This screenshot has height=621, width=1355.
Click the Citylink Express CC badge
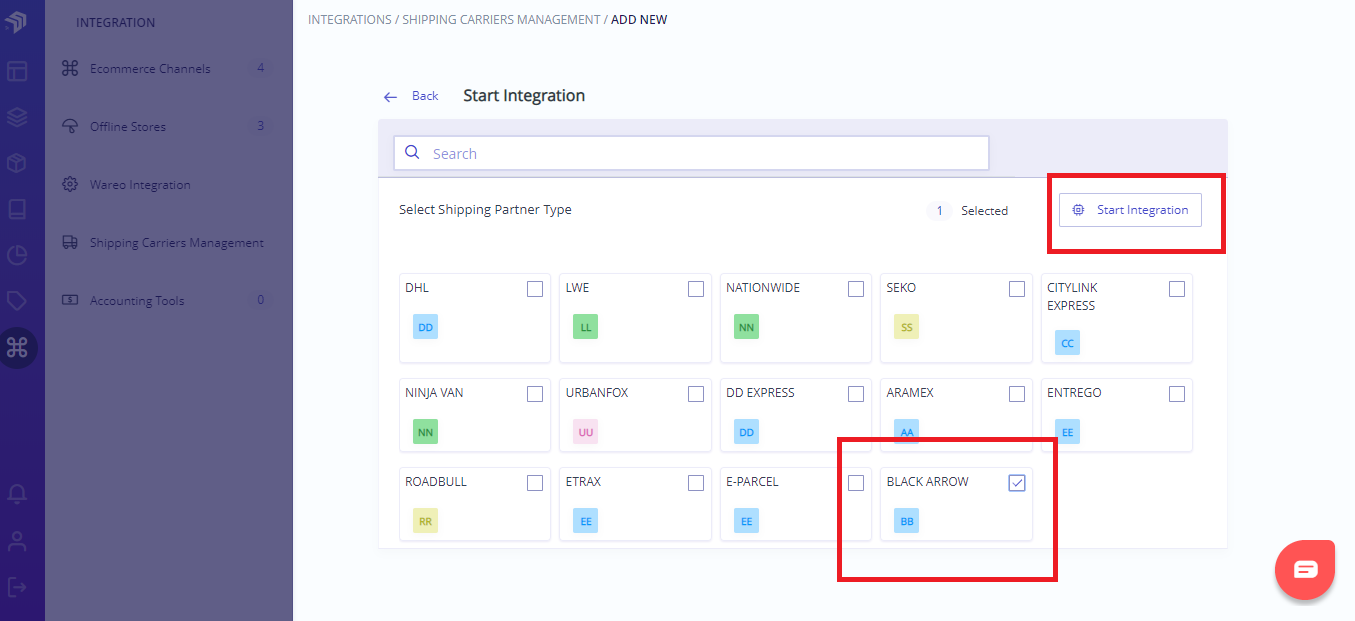tap(1067, 343)
